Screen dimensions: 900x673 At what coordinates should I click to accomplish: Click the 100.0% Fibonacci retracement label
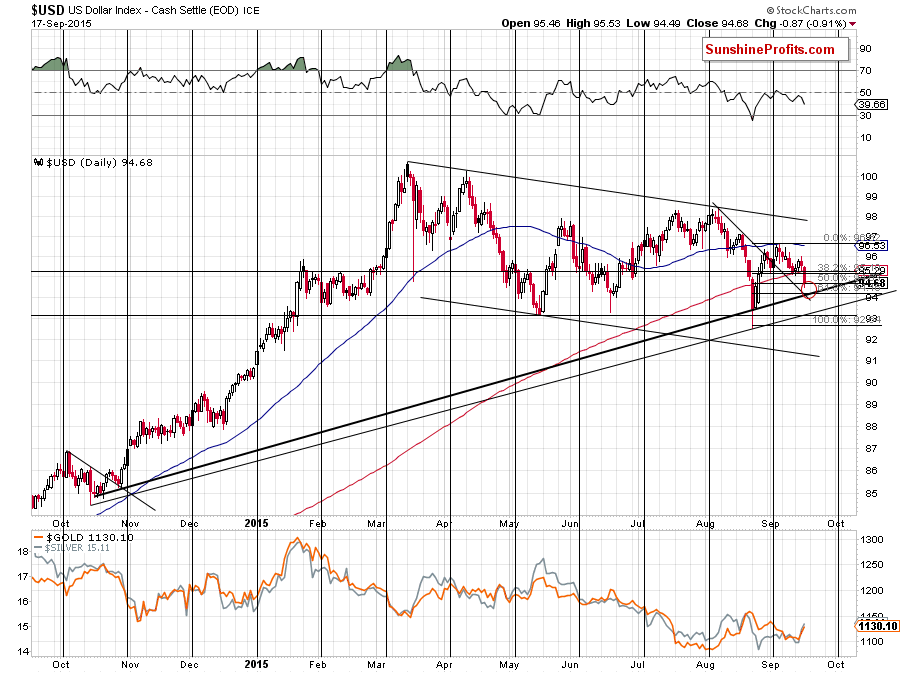tap(846, 320)
